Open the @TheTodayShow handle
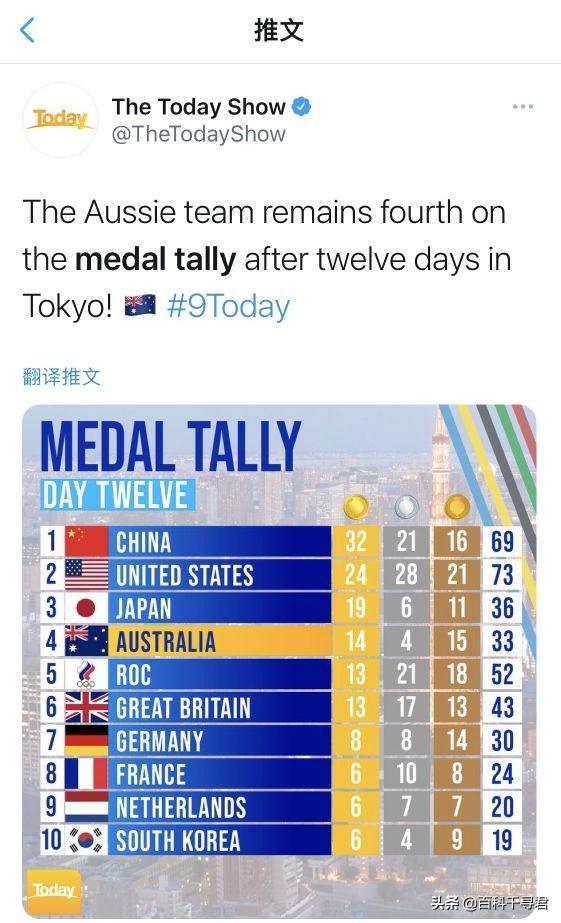Image resolution: width=561 pixels, height=923 pixels. point(198,134)
